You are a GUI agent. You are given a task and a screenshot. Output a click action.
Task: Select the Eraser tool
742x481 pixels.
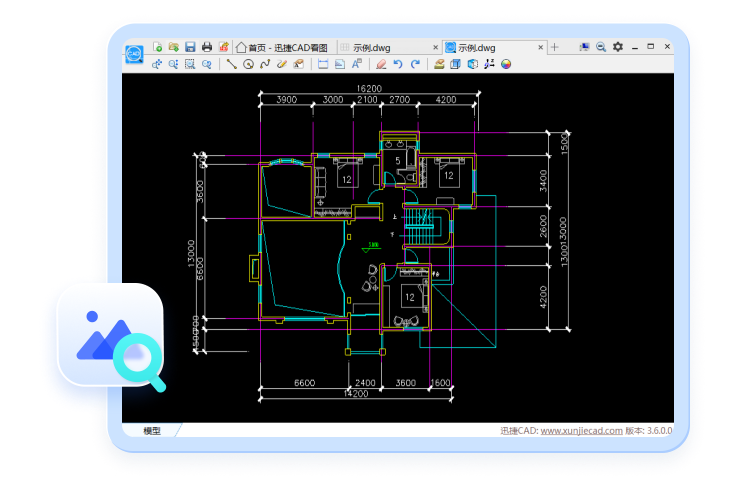pyautogui.click(x=380, y=64)
